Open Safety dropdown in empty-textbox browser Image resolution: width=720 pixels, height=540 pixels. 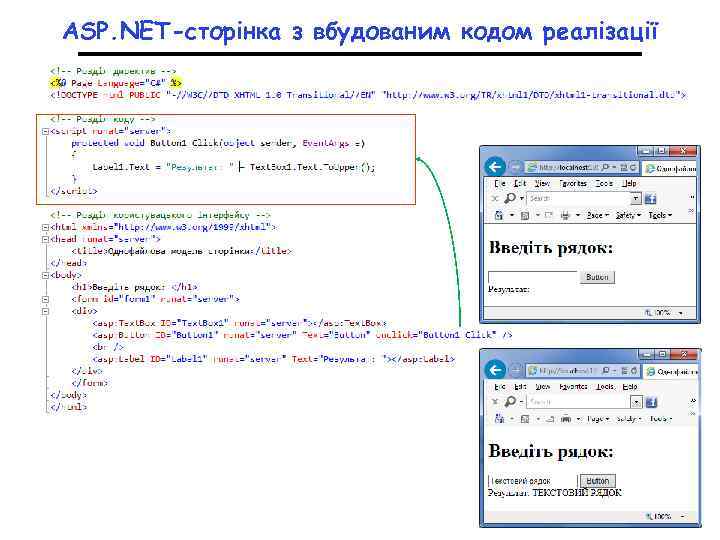point(628,215)
